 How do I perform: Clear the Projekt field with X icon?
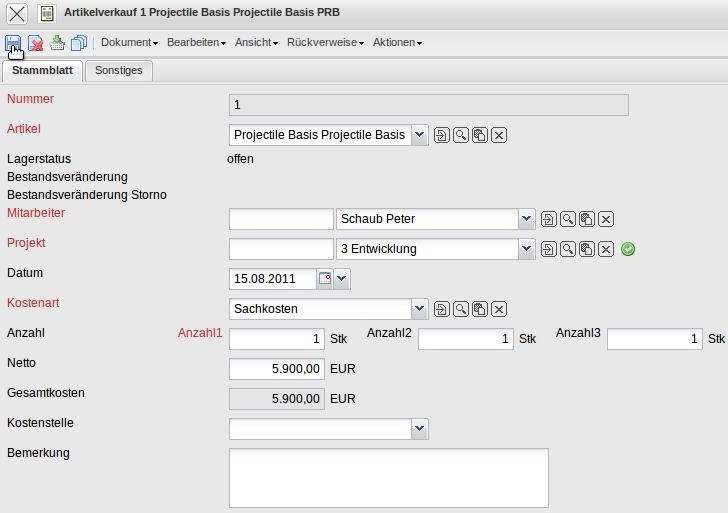pos(605,249)
